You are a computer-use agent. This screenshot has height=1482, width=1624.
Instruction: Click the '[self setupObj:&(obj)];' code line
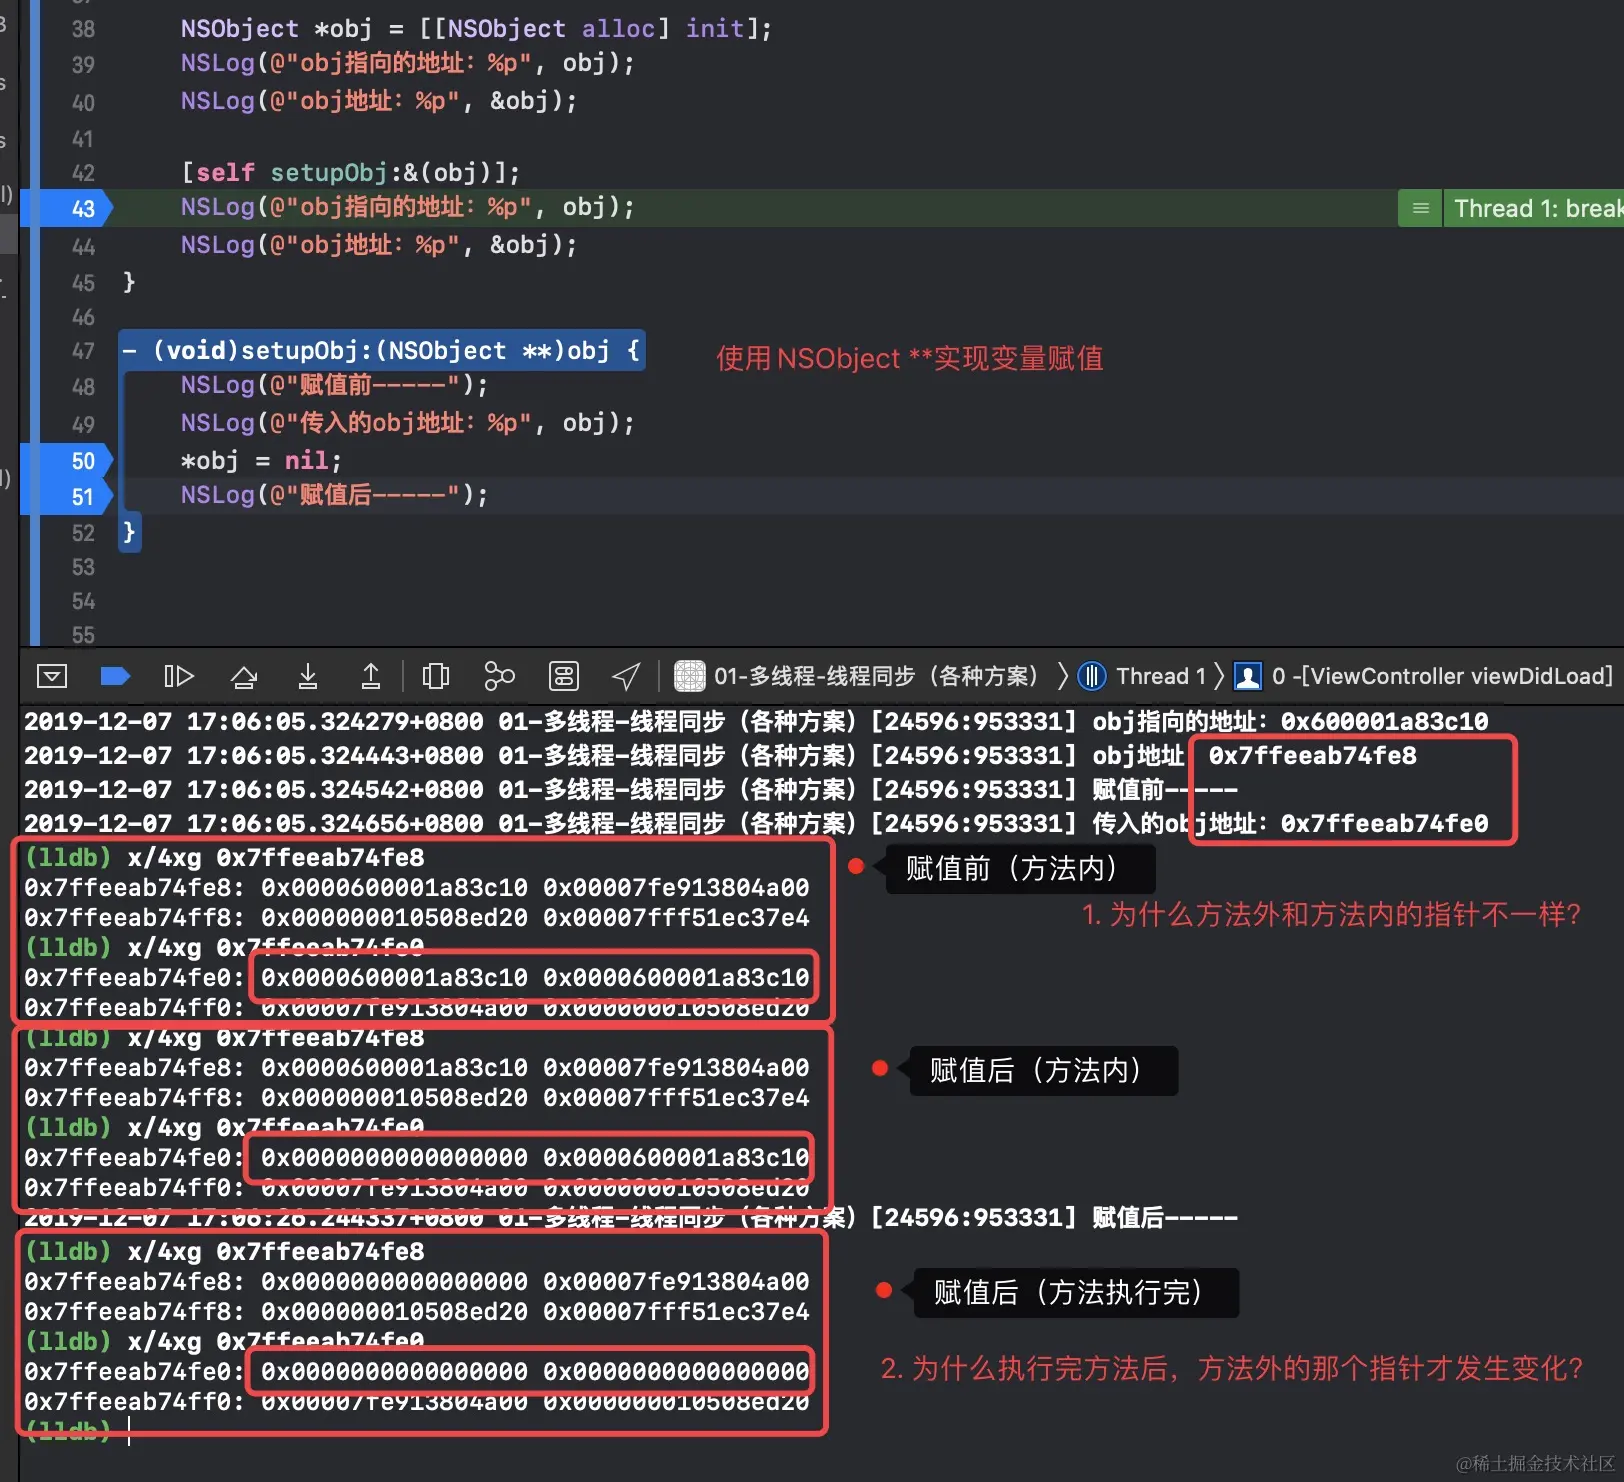click(350, 172)
